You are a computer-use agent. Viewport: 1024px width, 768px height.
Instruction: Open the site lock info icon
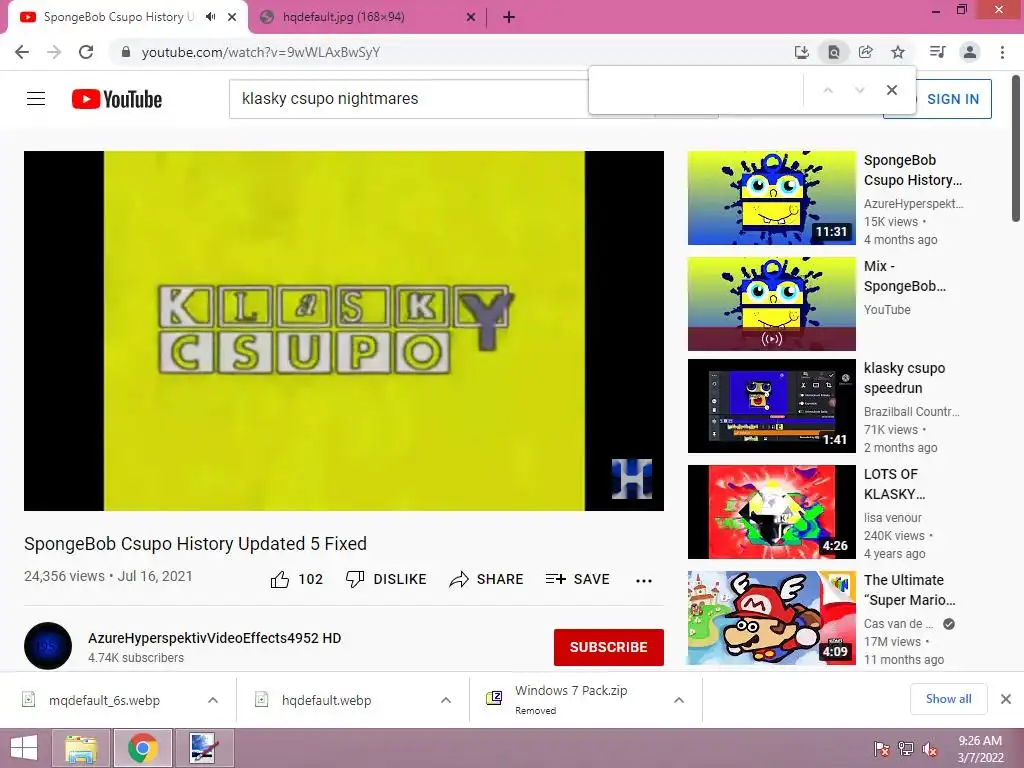pyautogui.click(x=126, y=52)
